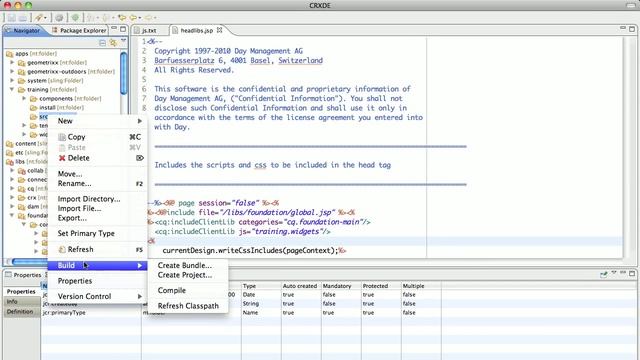
Task: Toggle Link with Editor in Navigator
Action: (x=113, y=42)
